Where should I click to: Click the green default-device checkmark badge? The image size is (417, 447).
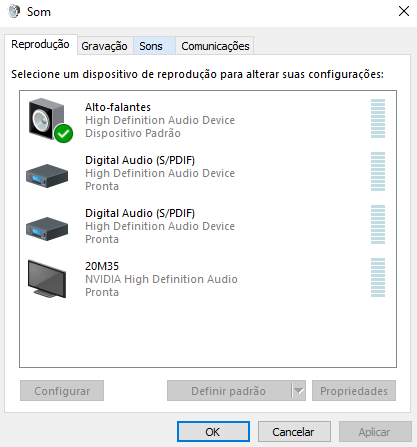tap(64, 134)
